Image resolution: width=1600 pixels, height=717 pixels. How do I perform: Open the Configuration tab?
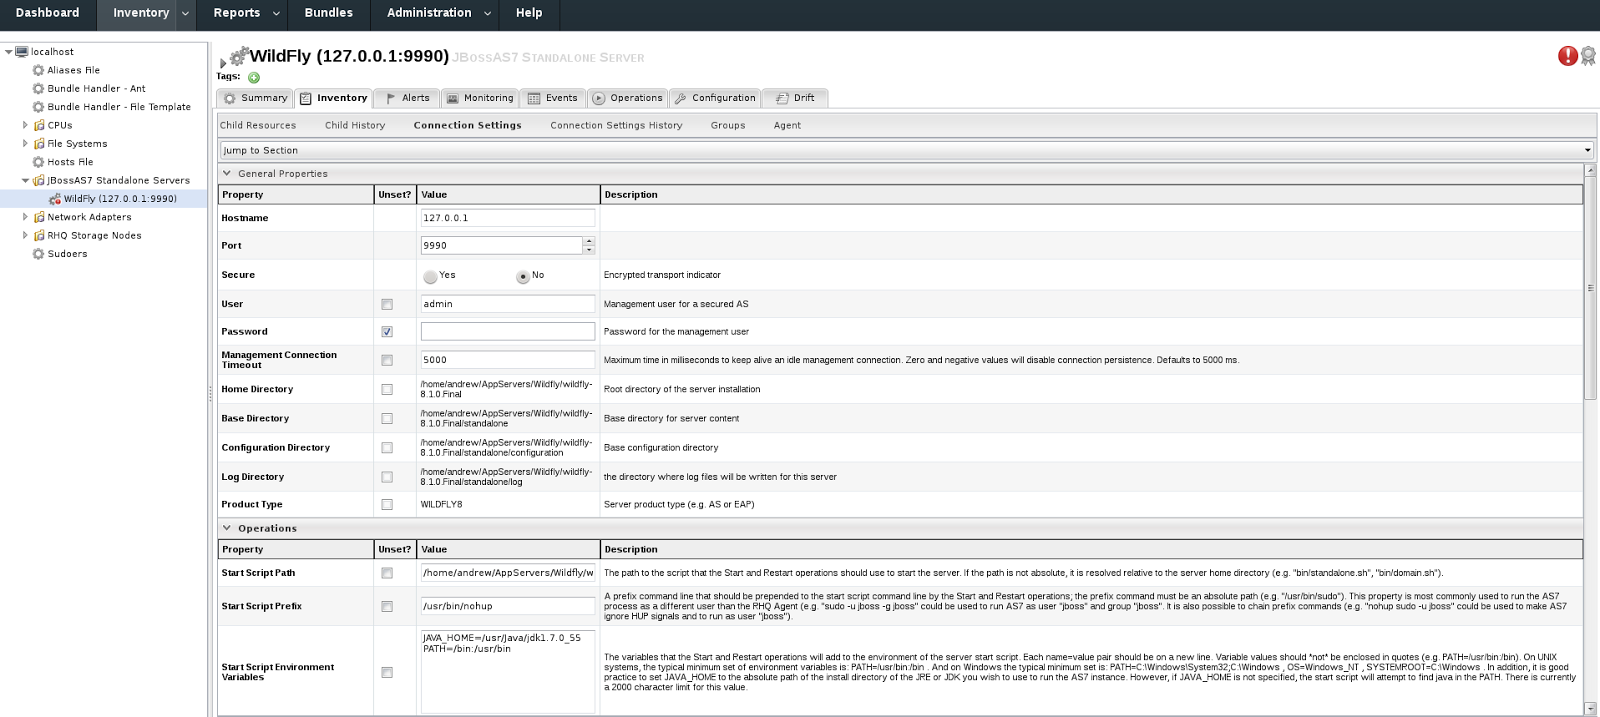pyautogui.click(x=715, y=98)
